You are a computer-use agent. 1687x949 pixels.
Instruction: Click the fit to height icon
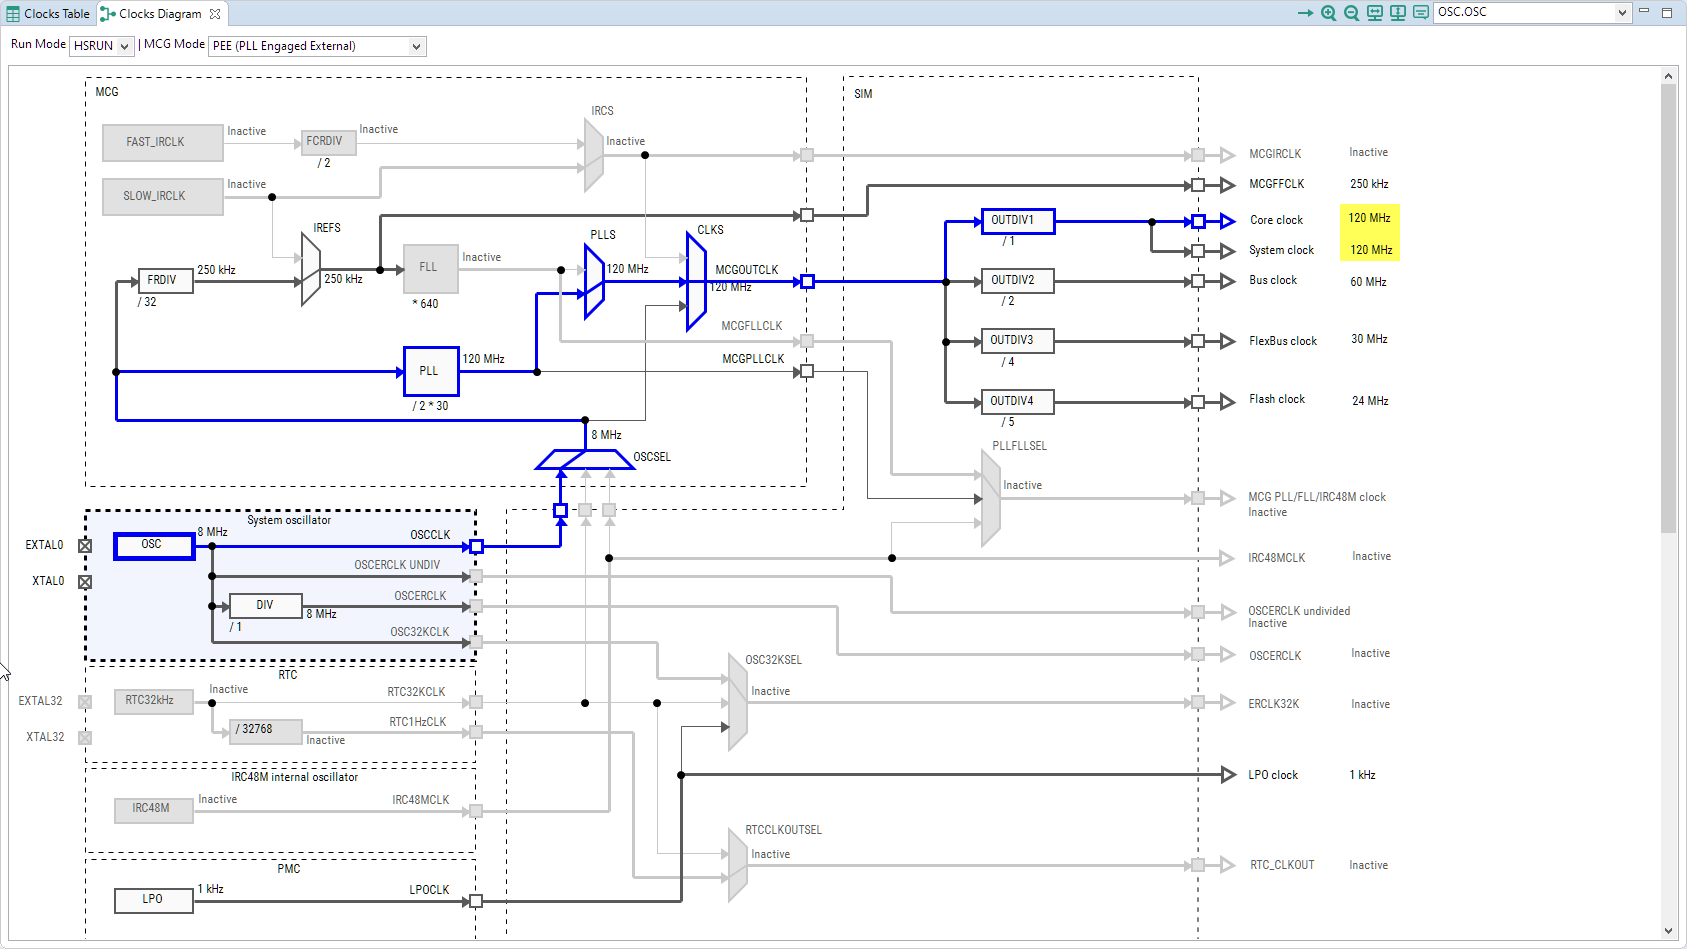click(1398, 13)
